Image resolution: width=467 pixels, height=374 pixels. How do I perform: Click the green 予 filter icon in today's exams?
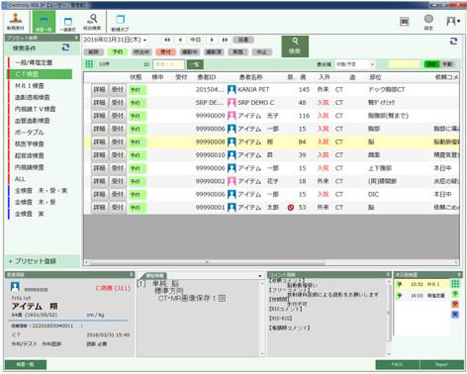pos(455,294)
